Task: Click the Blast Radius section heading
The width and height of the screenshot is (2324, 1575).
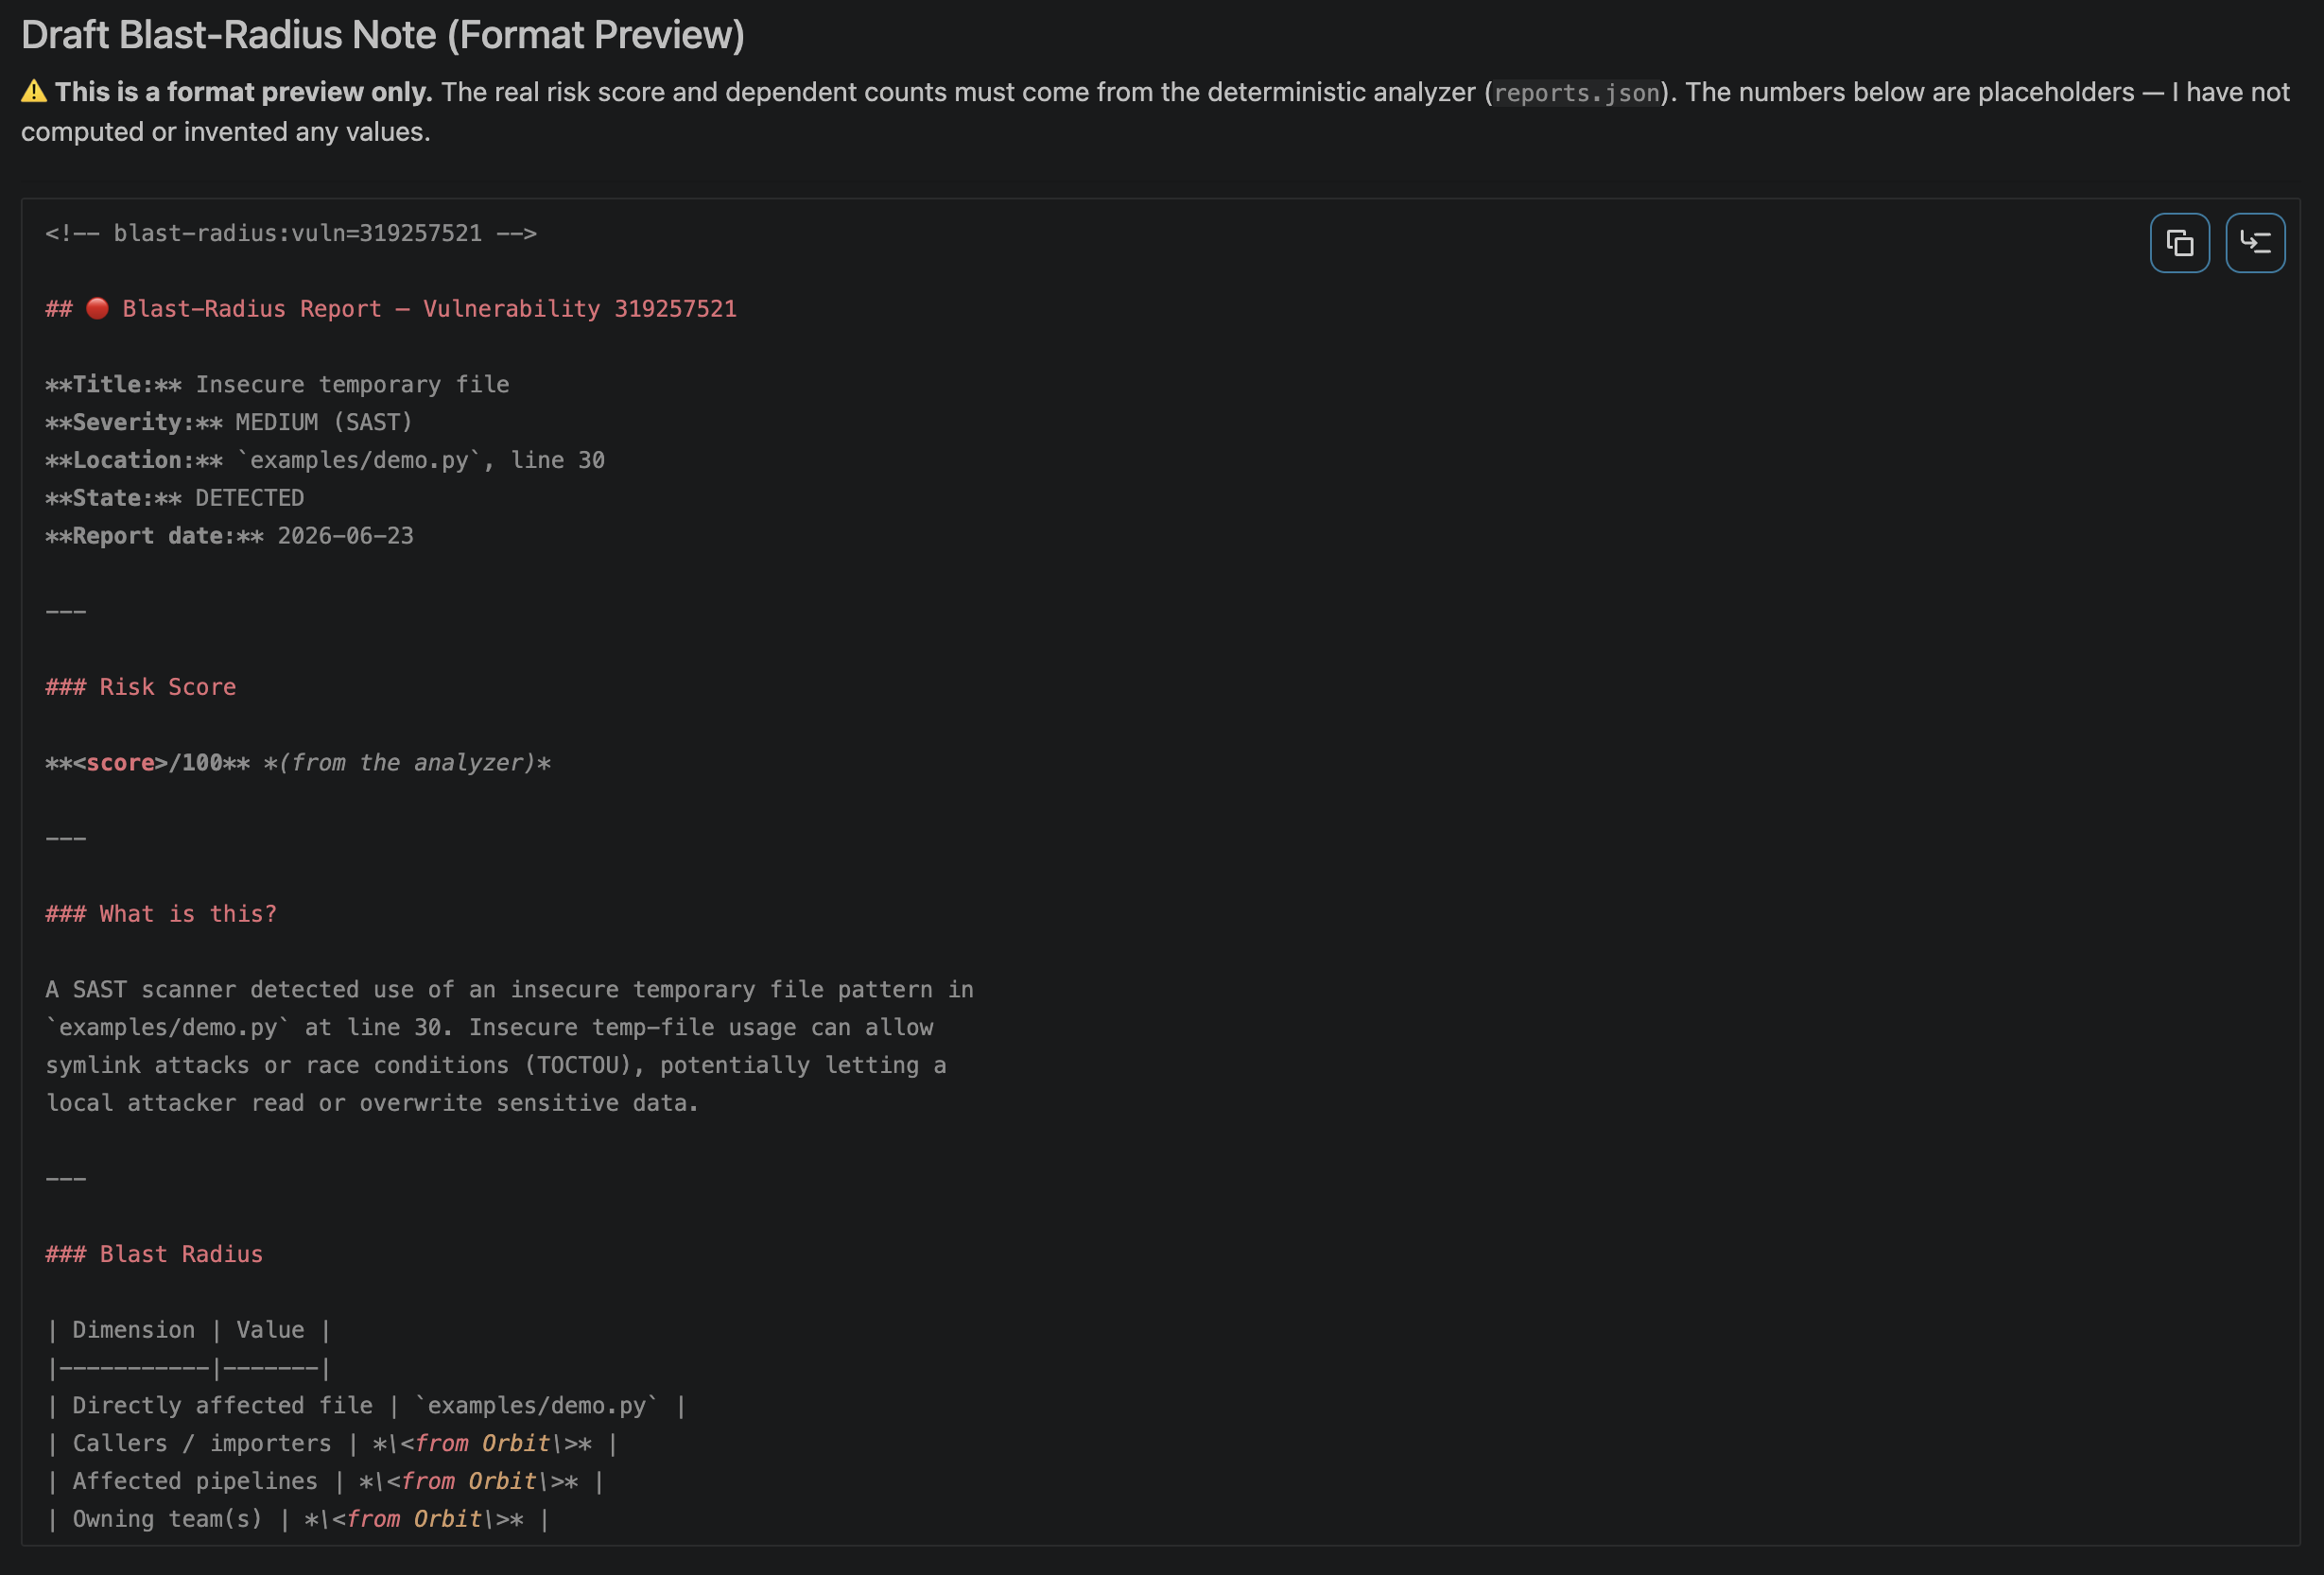Action: [154, 1254]
